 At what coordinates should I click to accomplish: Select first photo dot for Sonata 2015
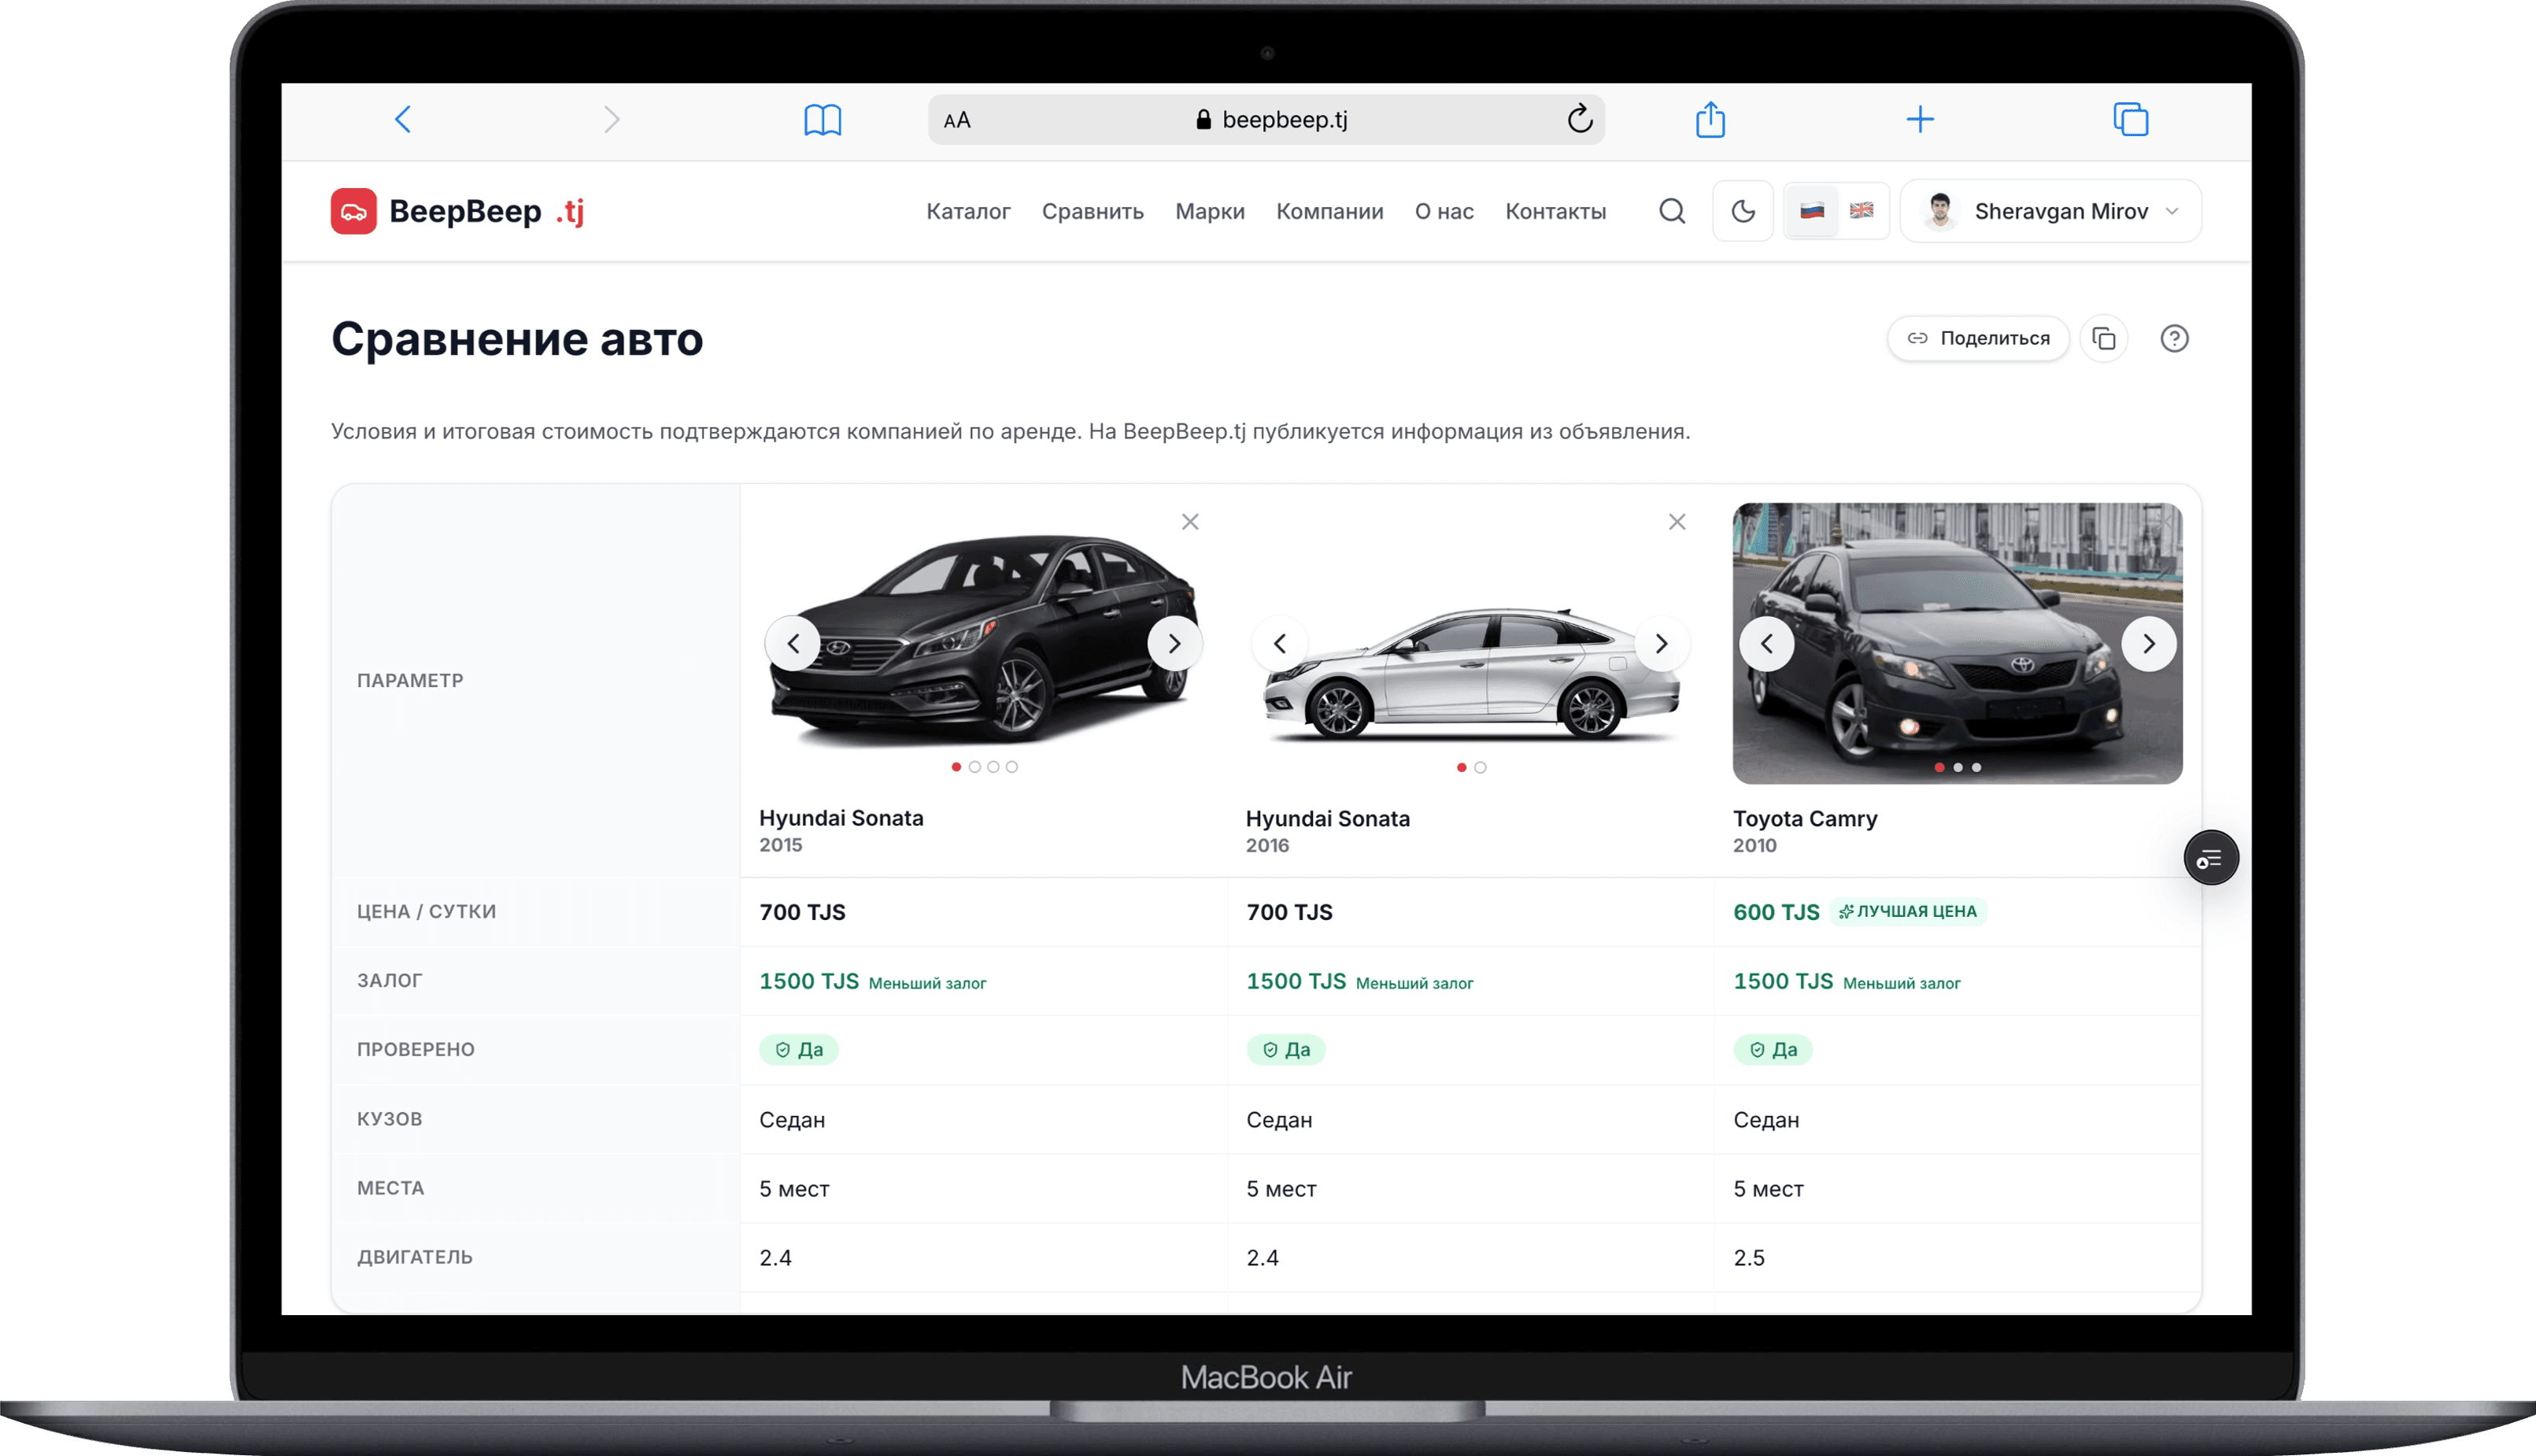tap(956, 767)
